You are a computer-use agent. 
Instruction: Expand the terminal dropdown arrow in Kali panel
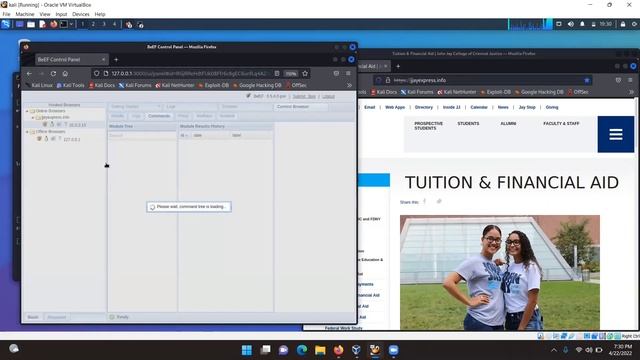click(71, 24)
